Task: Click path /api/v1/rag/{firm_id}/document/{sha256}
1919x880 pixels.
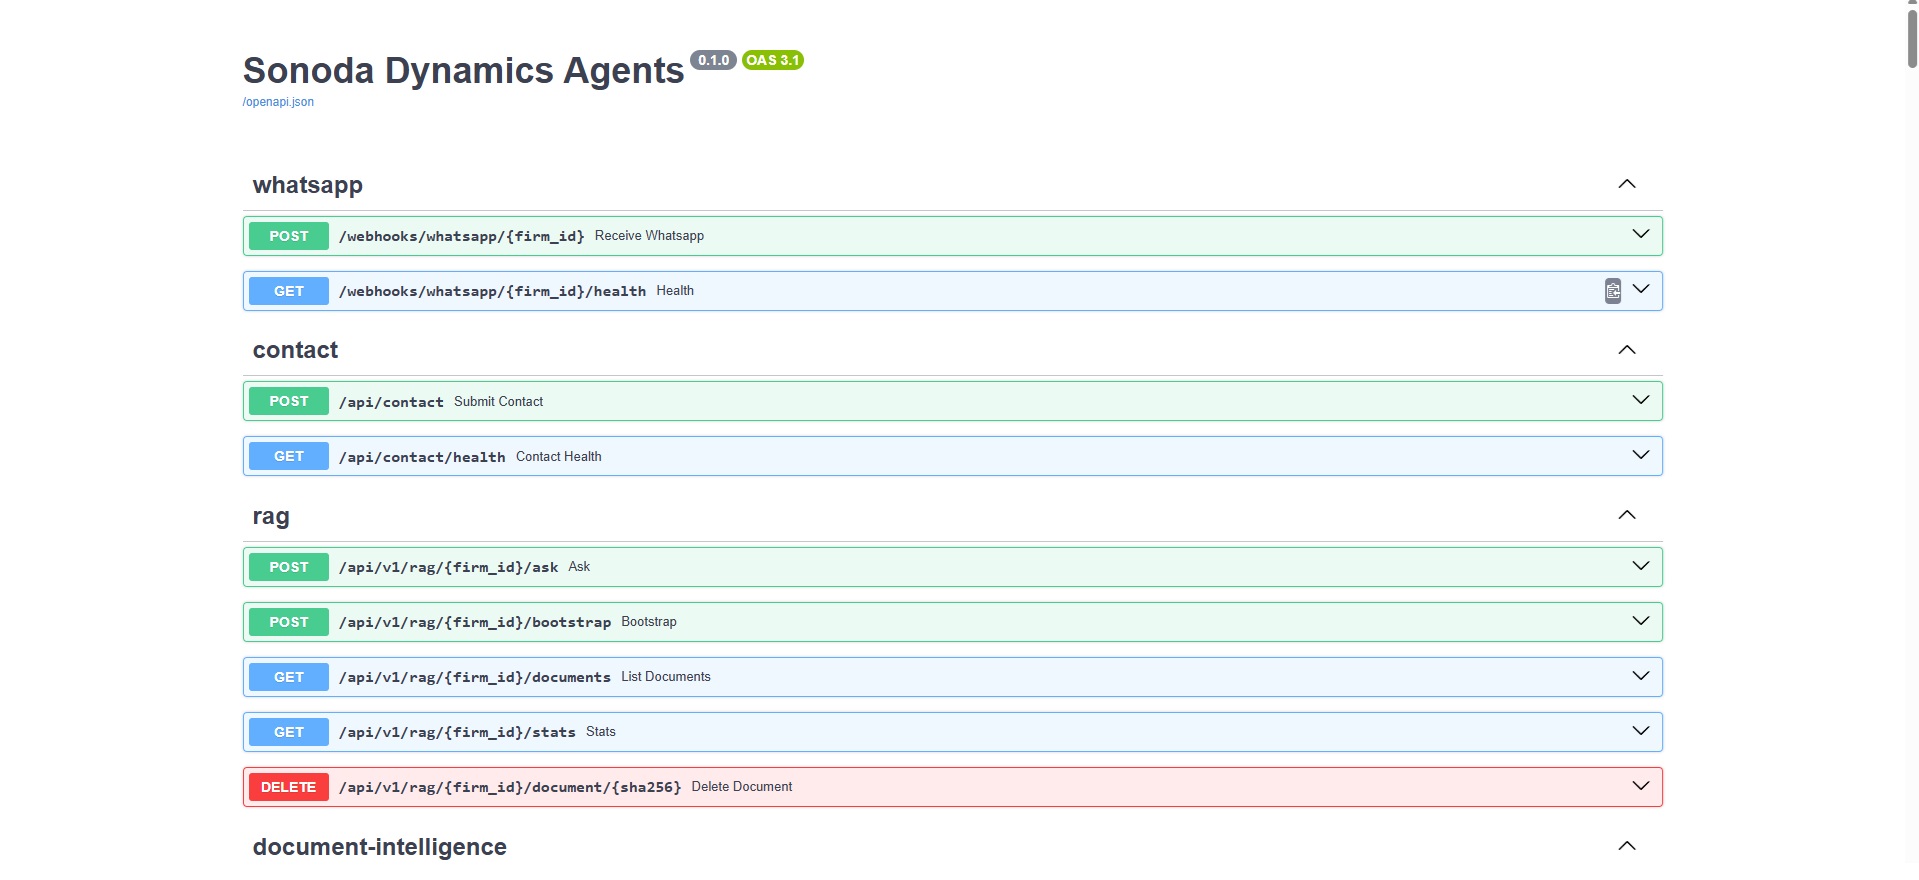Action: point(510,787)
